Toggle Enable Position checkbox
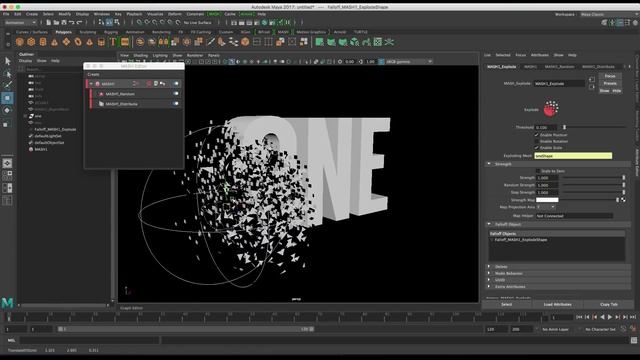This screenshot has height=360, width=640. coord(537,135)
